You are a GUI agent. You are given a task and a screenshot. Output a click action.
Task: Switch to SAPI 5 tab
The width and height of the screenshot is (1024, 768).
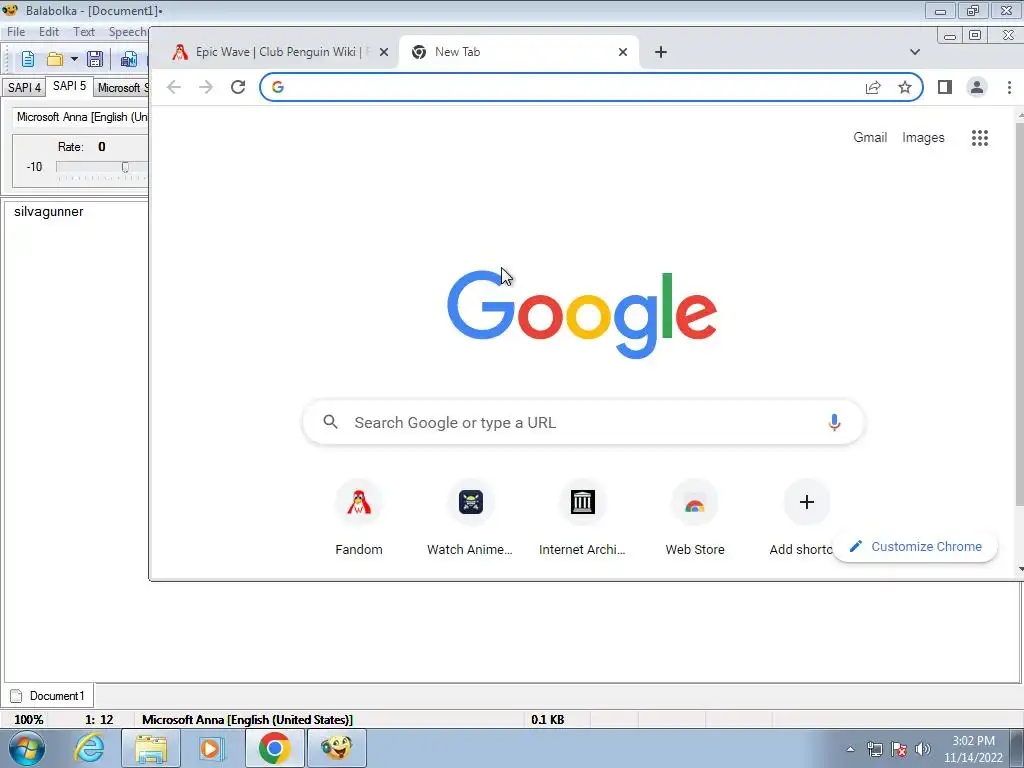click(x=69, y=86)
